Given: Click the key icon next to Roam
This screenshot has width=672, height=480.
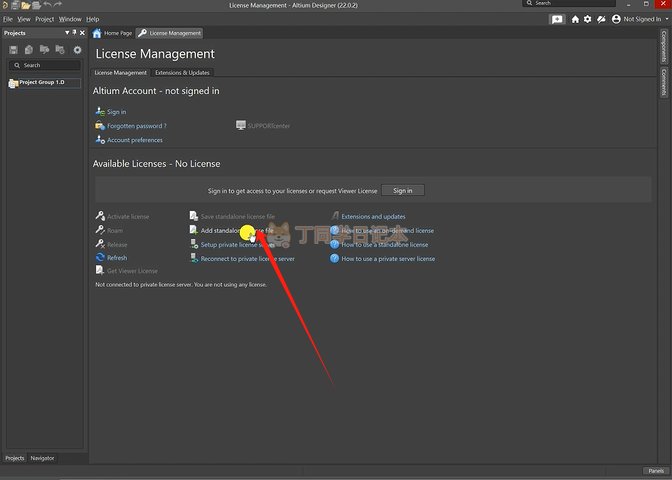Looking at the screenshot, I should click(100, 230).
